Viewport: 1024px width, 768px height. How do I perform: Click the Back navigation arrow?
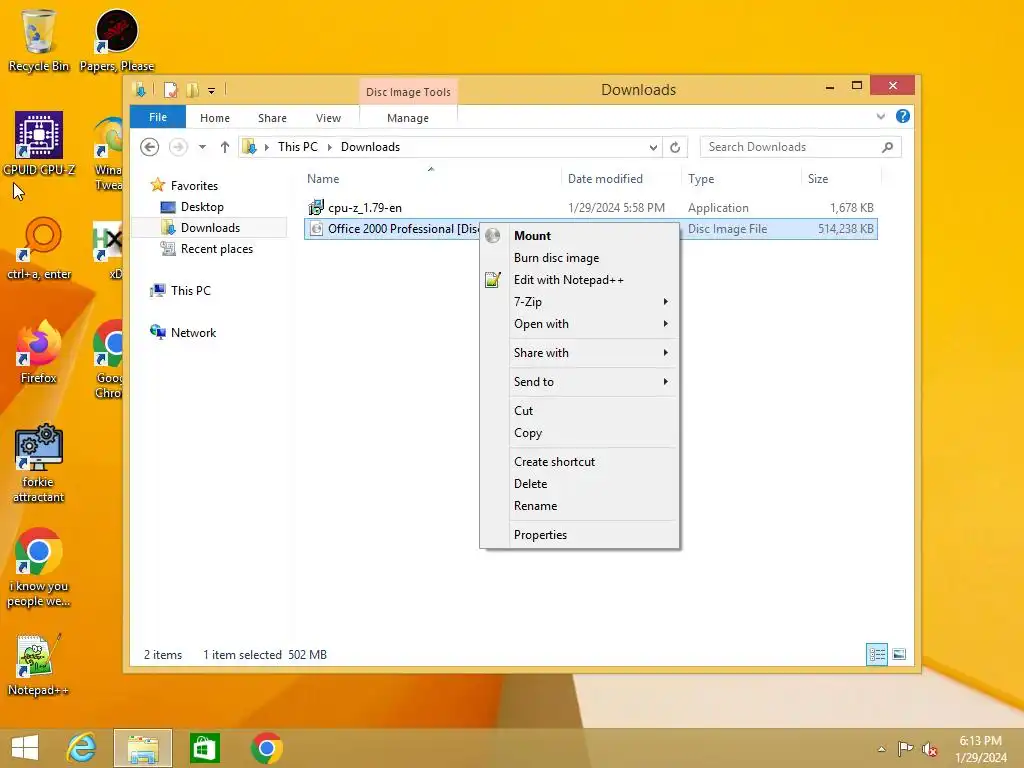coord(150,147)
